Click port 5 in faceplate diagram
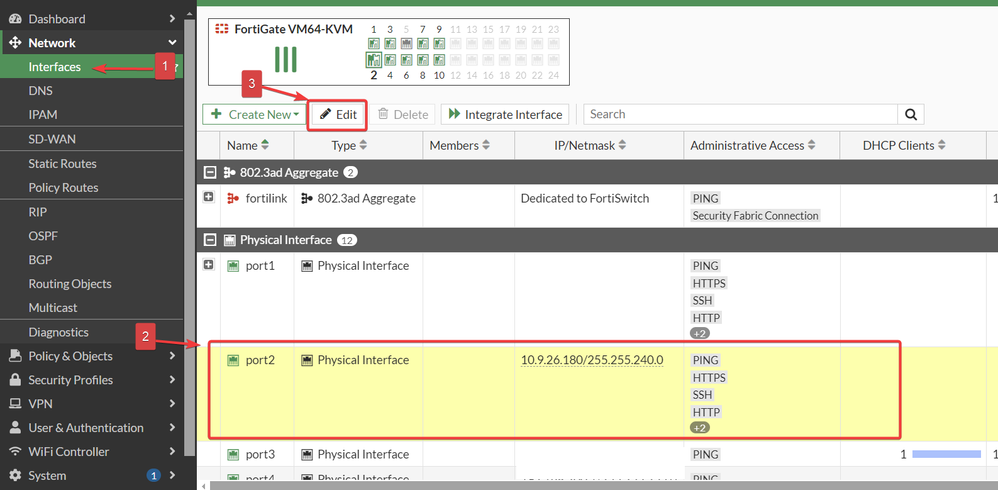Screen dimensions: 998x490 tap(407, 44)
